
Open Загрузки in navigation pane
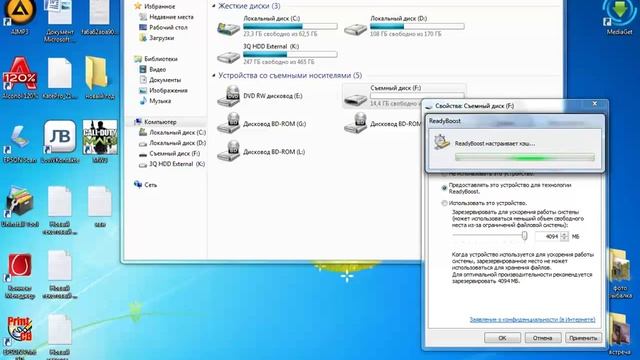[x=161, y=38]
